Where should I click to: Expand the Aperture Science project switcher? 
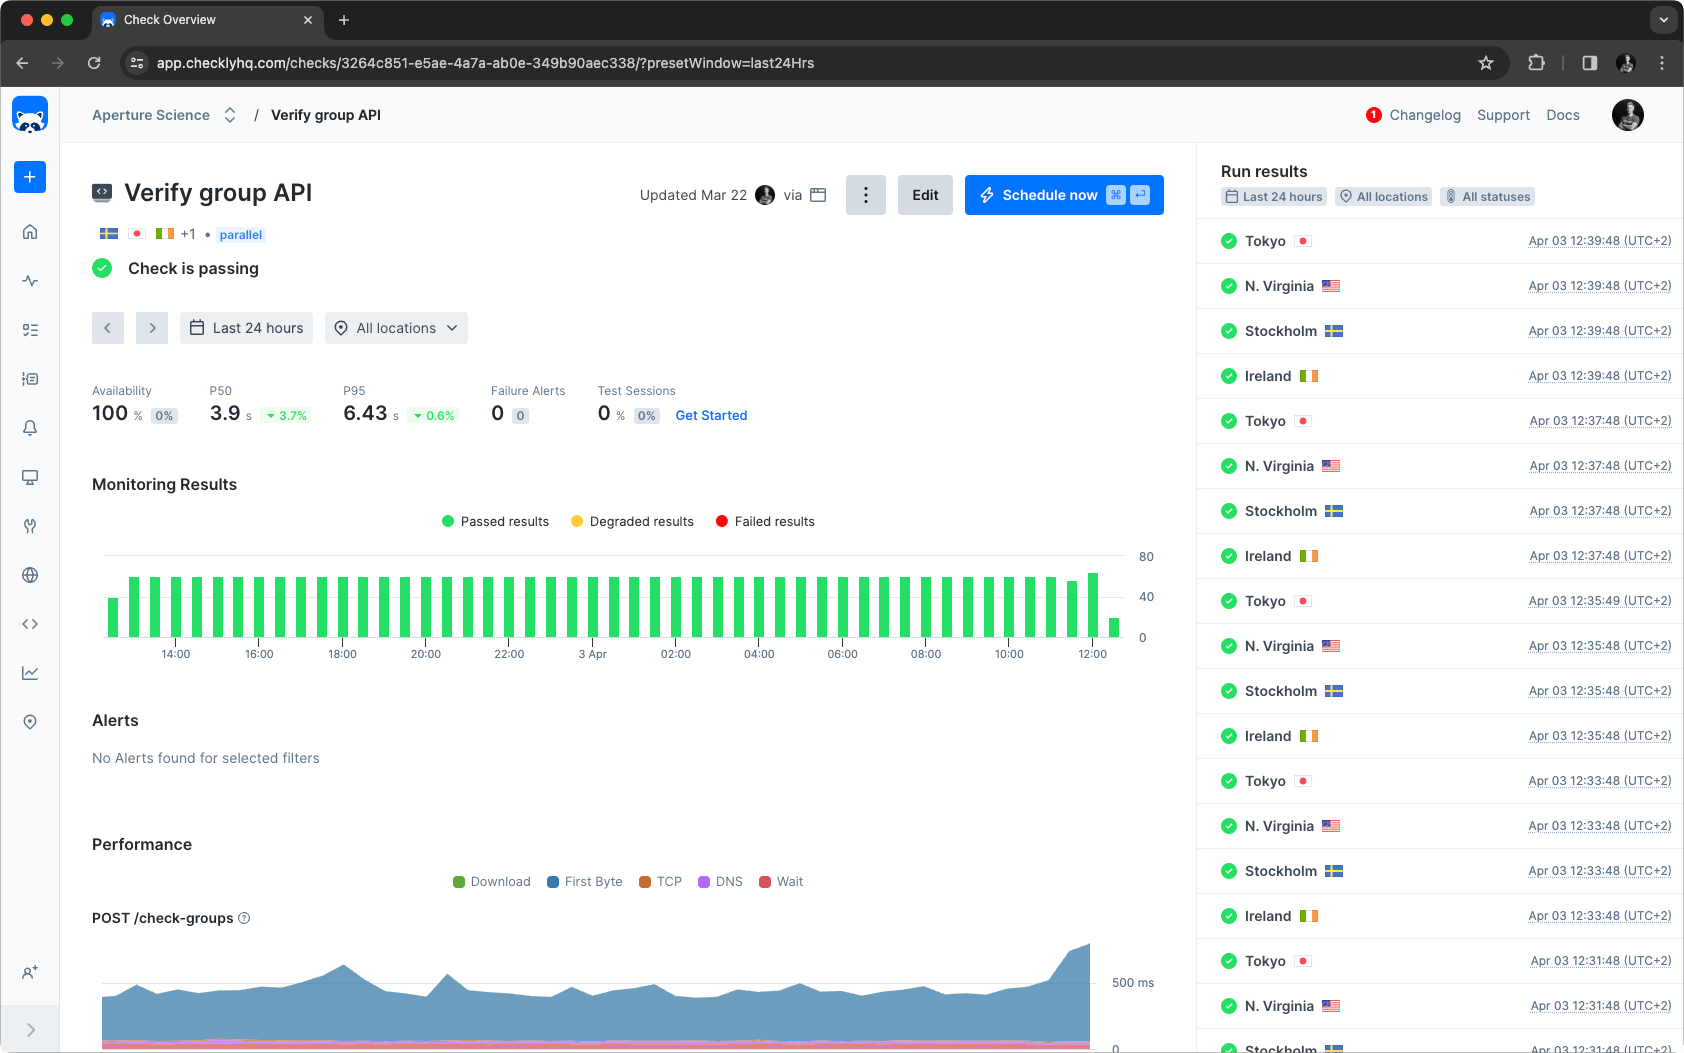[229, 115]
